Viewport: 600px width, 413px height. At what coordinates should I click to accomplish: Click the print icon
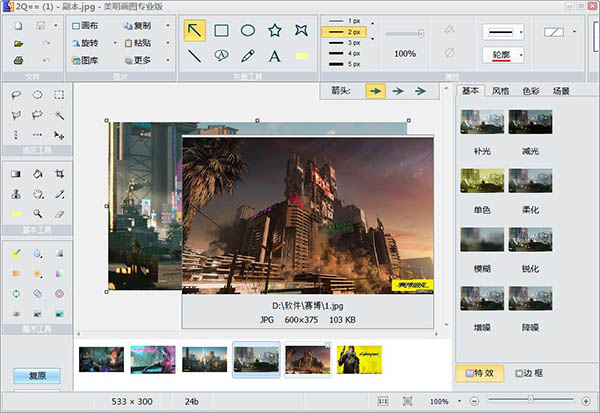pos(18,60)
